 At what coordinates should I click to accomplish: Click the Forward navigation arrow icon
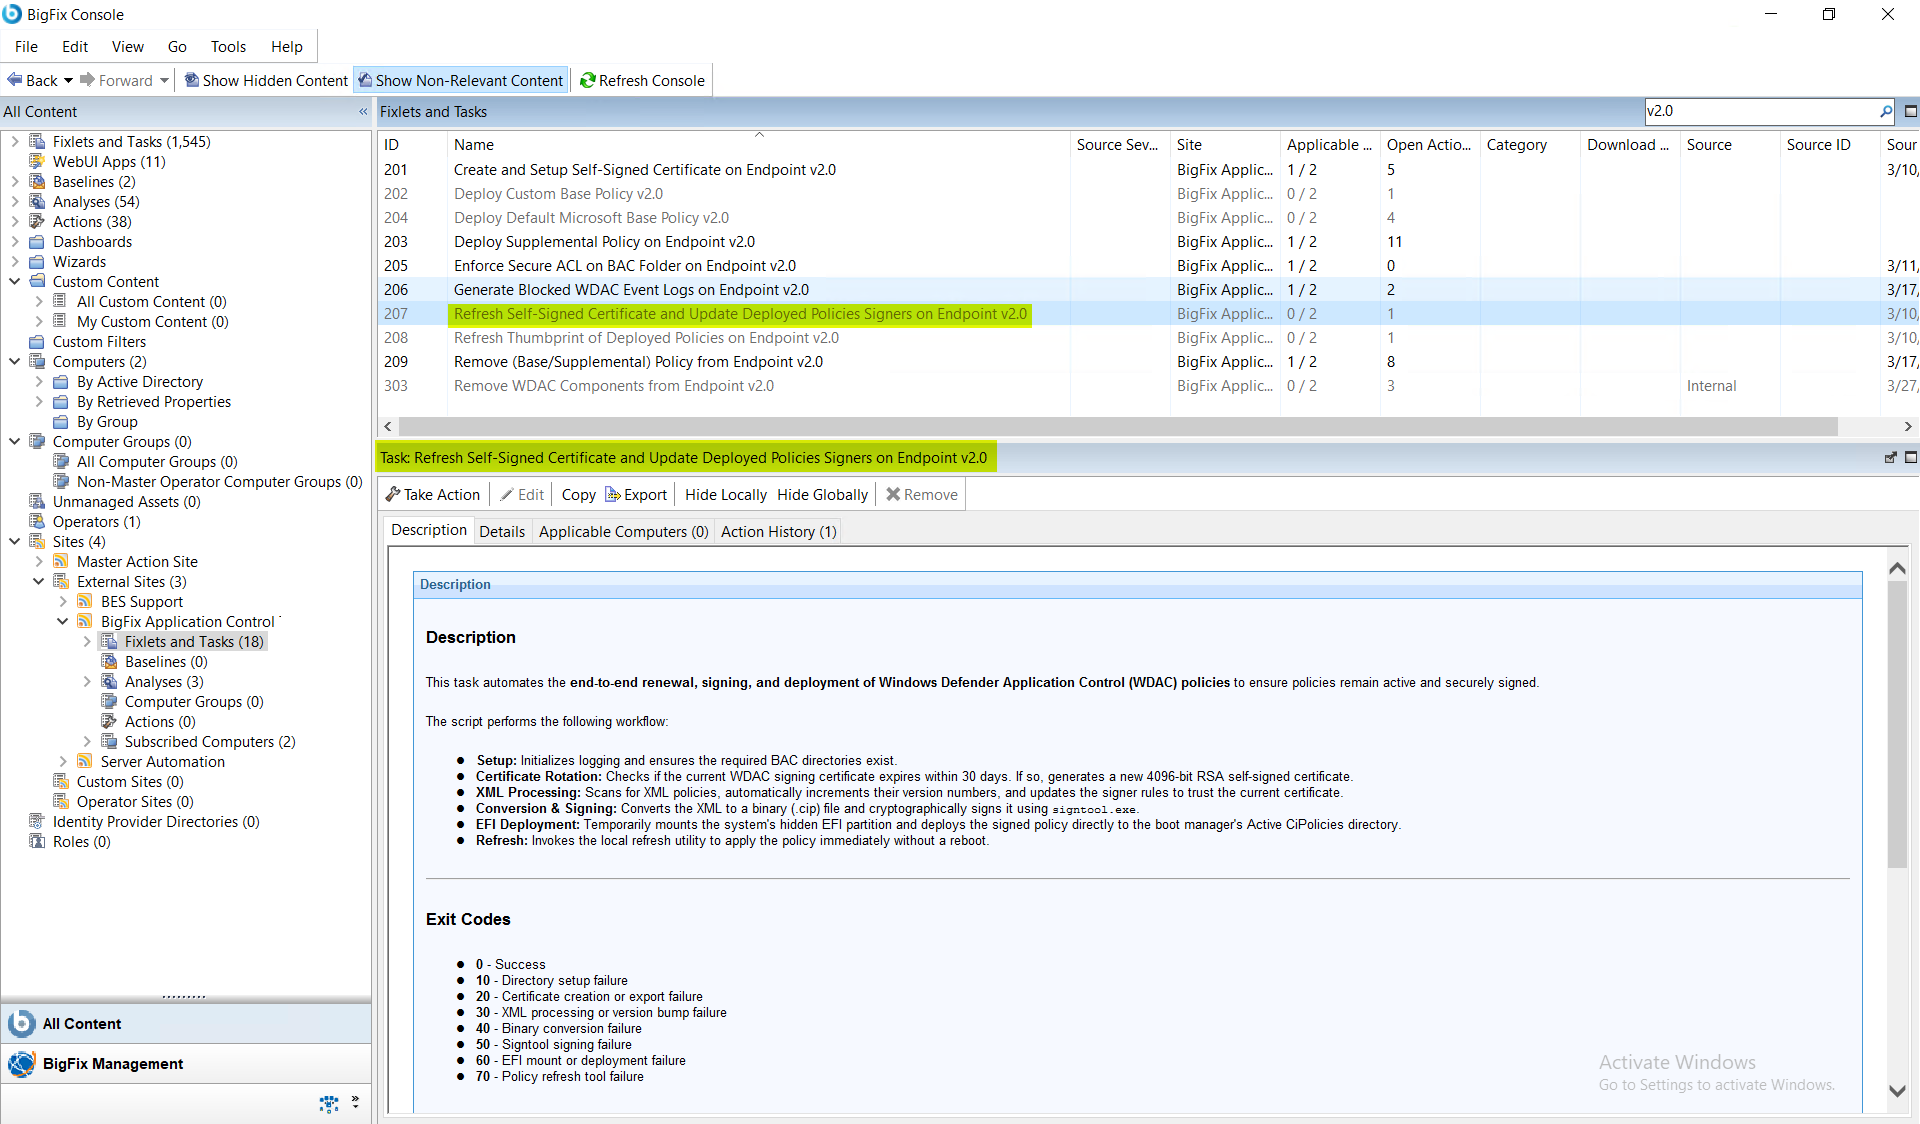(89, 80)
